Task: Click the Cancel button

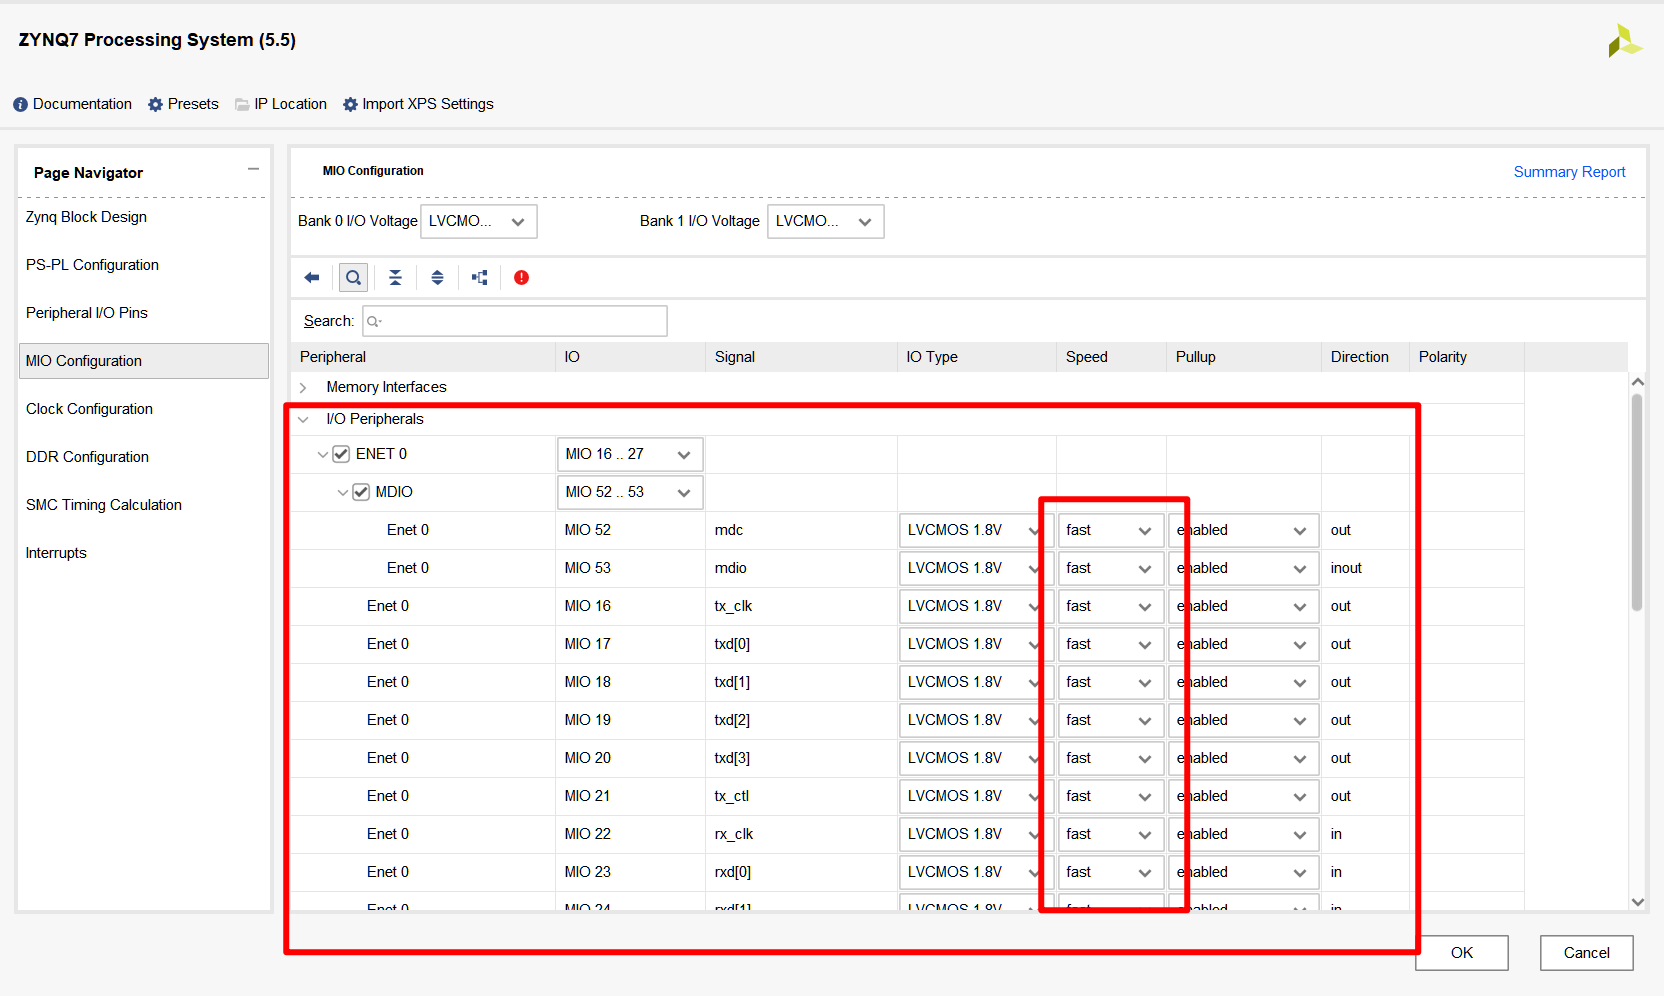Action: tap(1586, 953)
